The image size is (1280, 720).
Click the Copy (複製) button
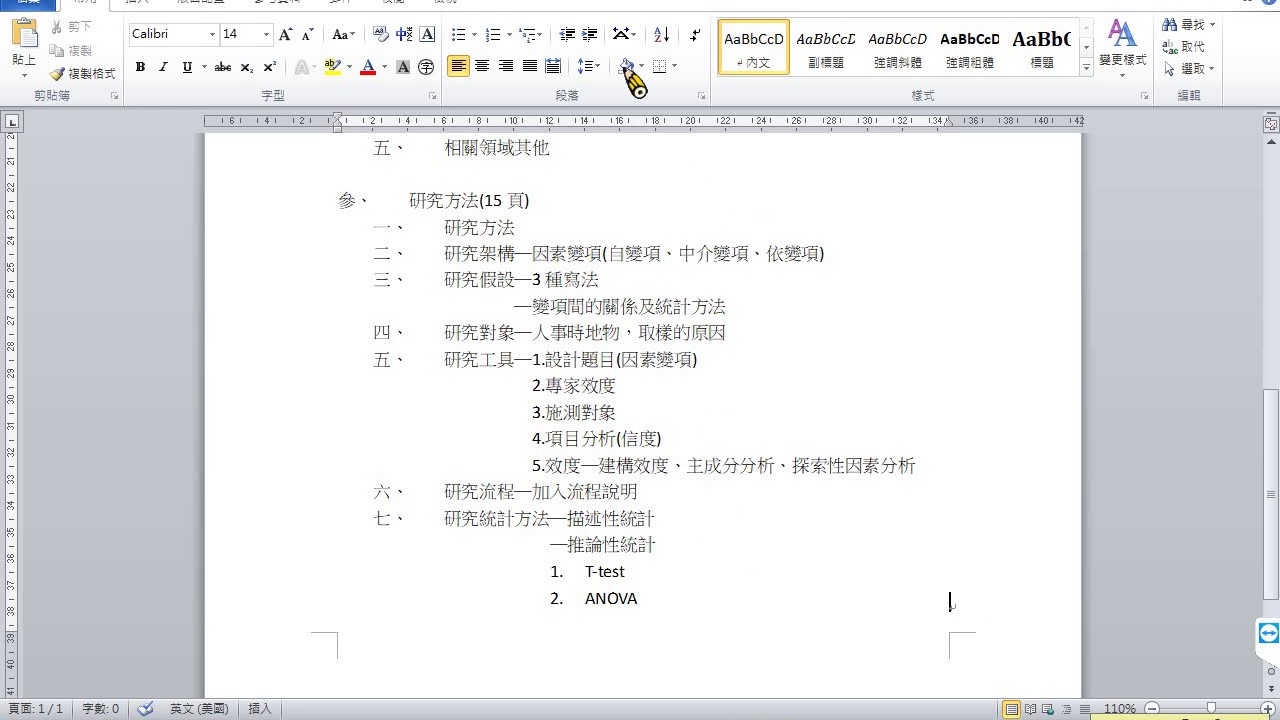click(70, 50)
